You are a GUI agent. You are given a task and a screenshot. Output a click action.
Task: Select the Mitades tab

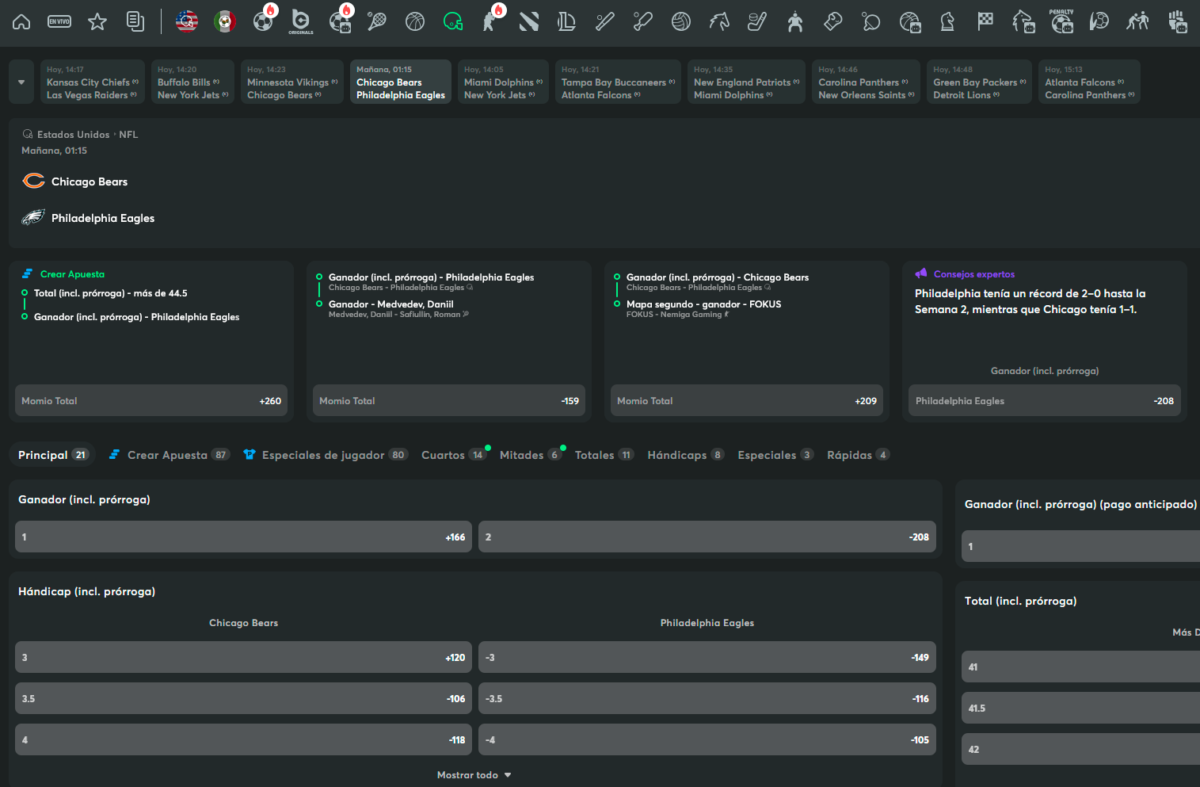coord(531,455)
